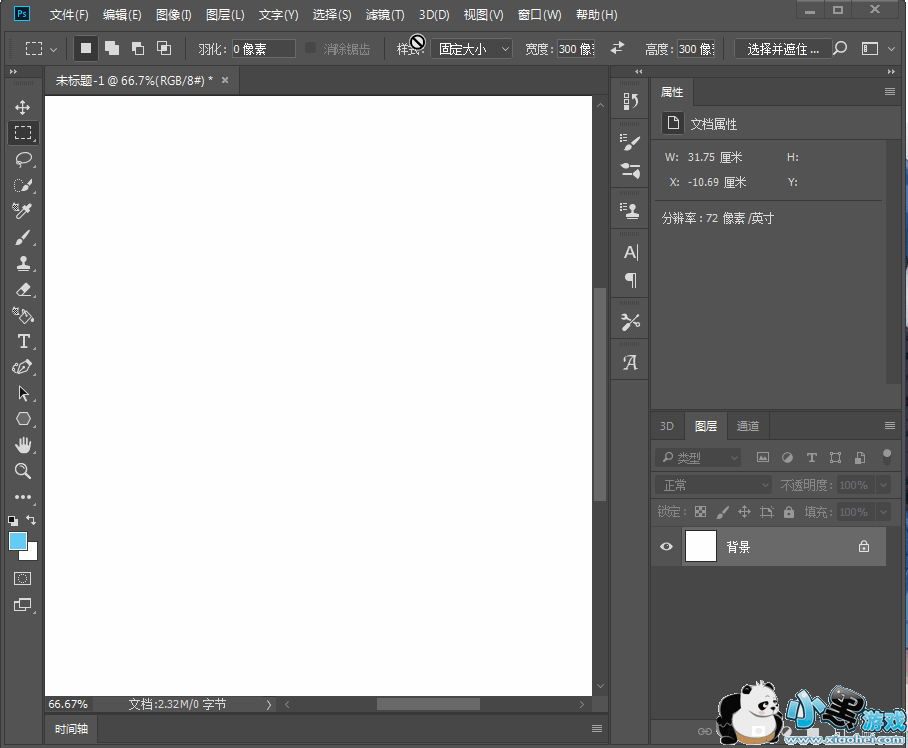Hide the 背景 layer with eye icon
Image resolution: width=908 pixels, height=748 pixels.
point(667,547)
